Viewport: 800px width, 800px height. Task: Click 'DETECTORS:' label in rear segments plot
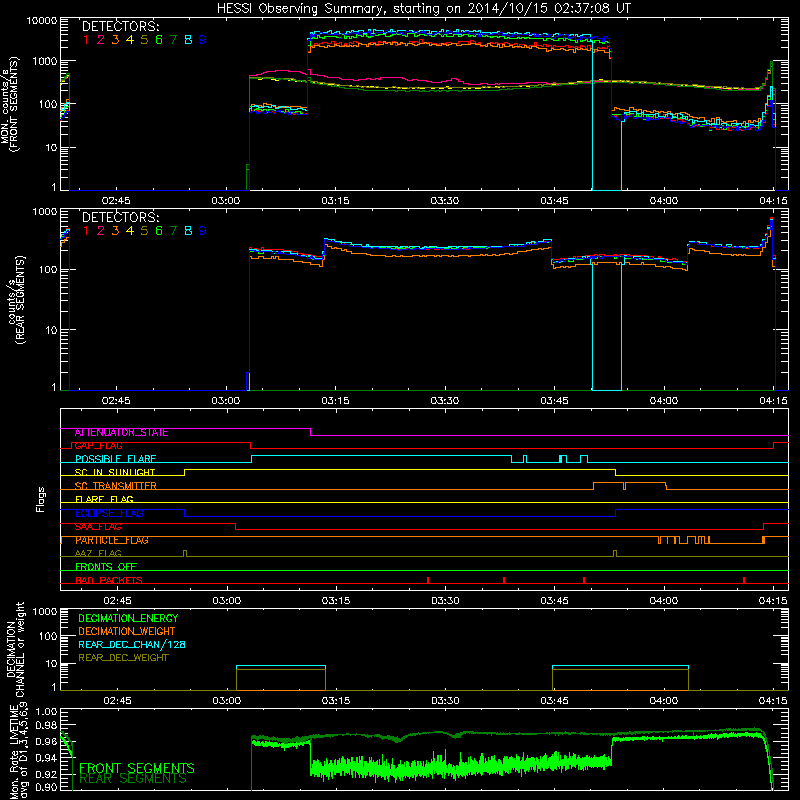point(121,217)
